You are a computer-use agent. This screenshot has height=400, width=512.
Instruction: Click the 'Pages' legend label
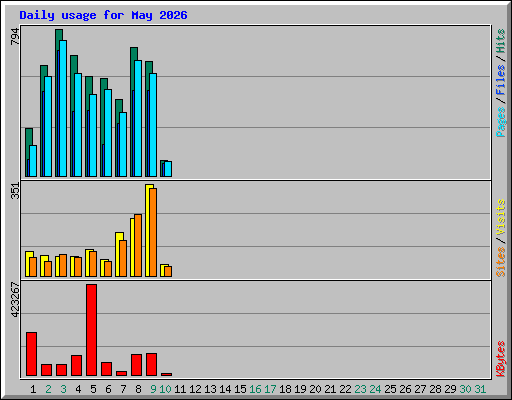pyautogui.click(x=500, y=122)
